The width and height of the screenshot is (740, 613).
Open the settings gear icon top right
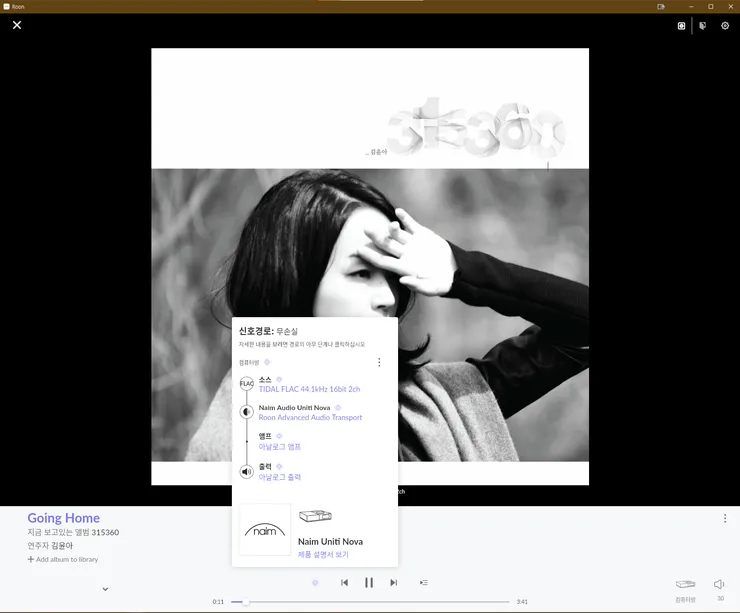click(x=725, y=25)
